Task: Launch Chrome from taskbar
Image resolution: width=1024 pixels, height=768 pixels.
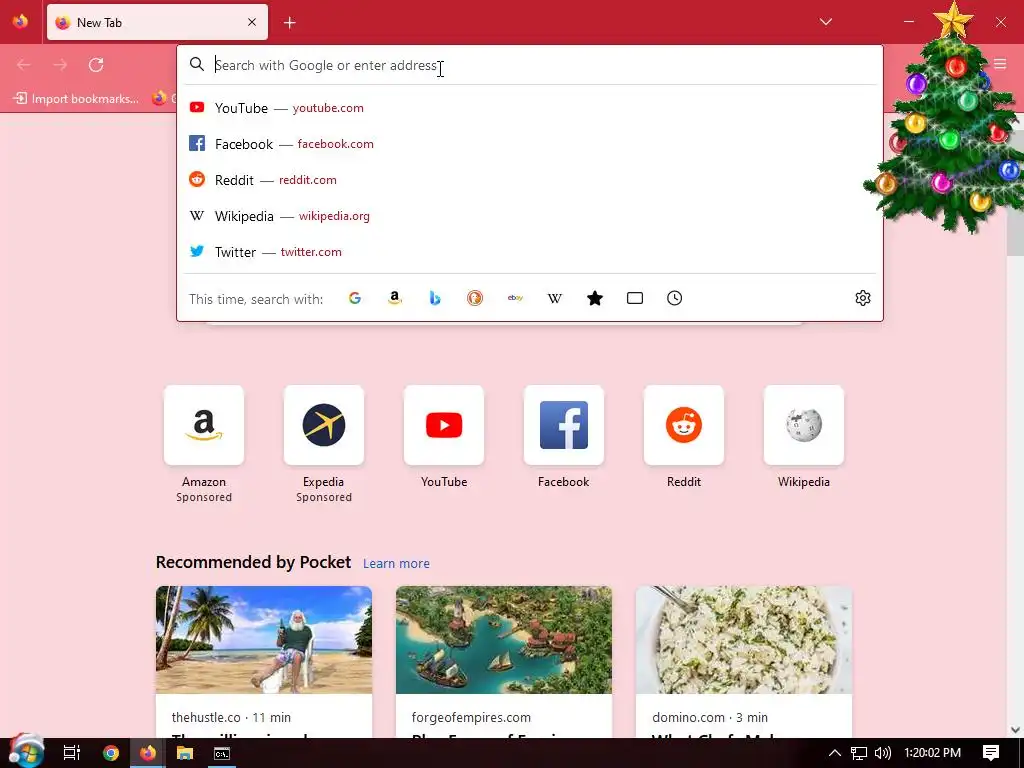Action: (111, 753)
